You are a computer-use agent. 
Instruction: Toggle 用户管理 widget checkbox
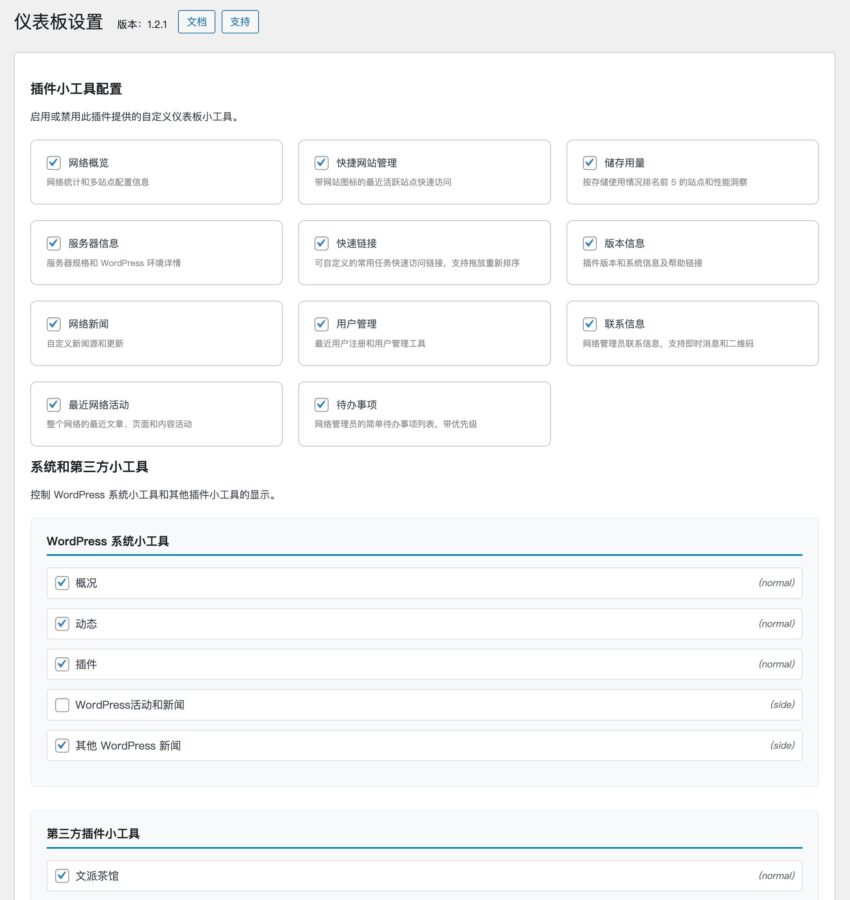321,324
